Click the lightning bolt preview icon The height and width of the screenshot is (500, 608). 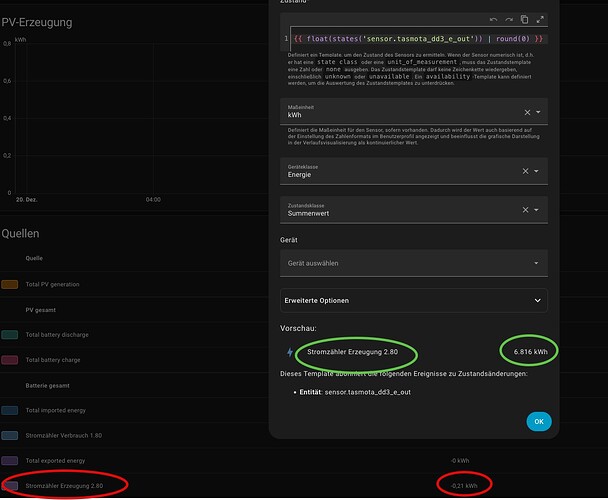click(290, 352)
